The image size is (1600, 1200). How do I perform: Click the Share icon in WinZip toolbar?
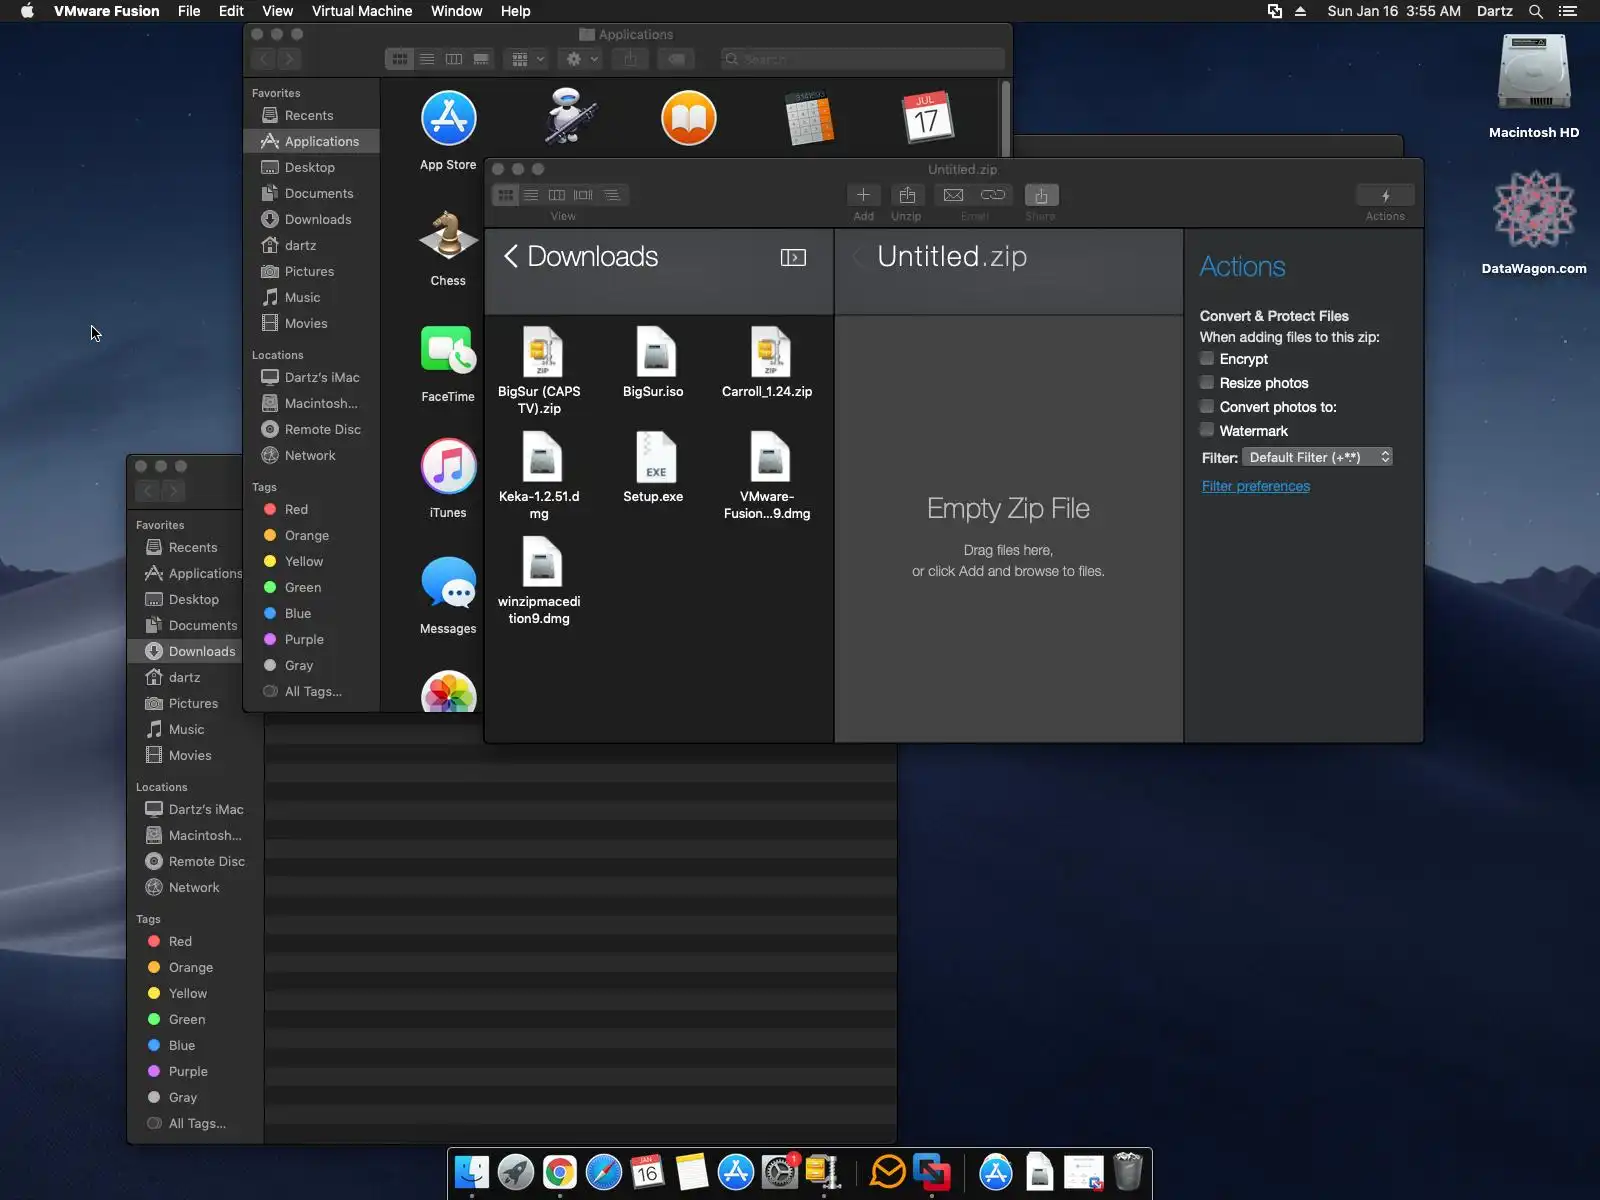point(1041,195)
